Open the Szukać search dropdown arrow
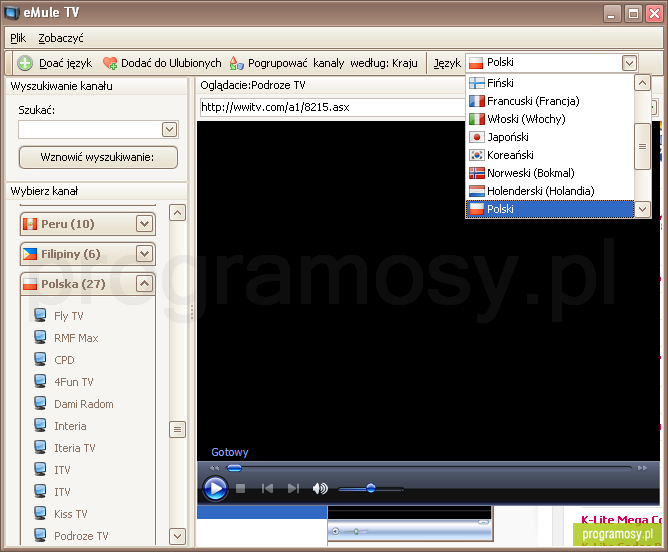This screenshot has height=552, width=668. [x=170, y=129]
